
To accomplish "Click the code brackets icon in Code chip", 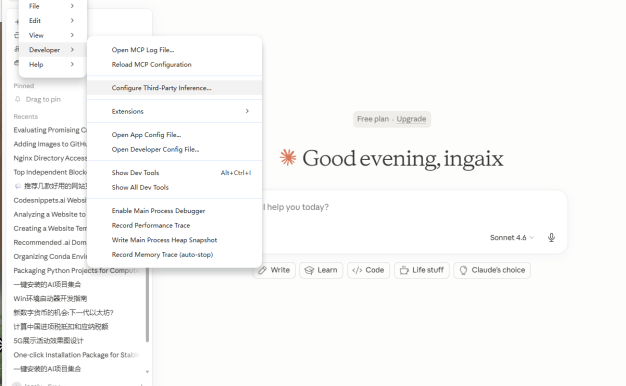I will [357, 270].
